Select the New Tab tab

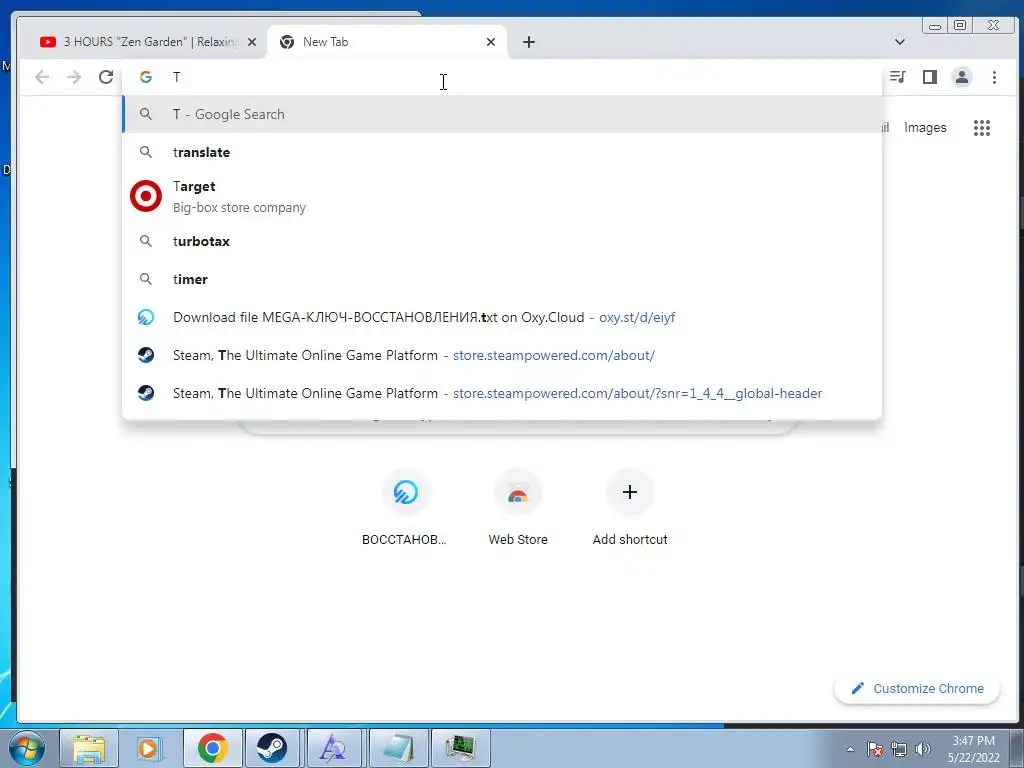pos(387,42)
